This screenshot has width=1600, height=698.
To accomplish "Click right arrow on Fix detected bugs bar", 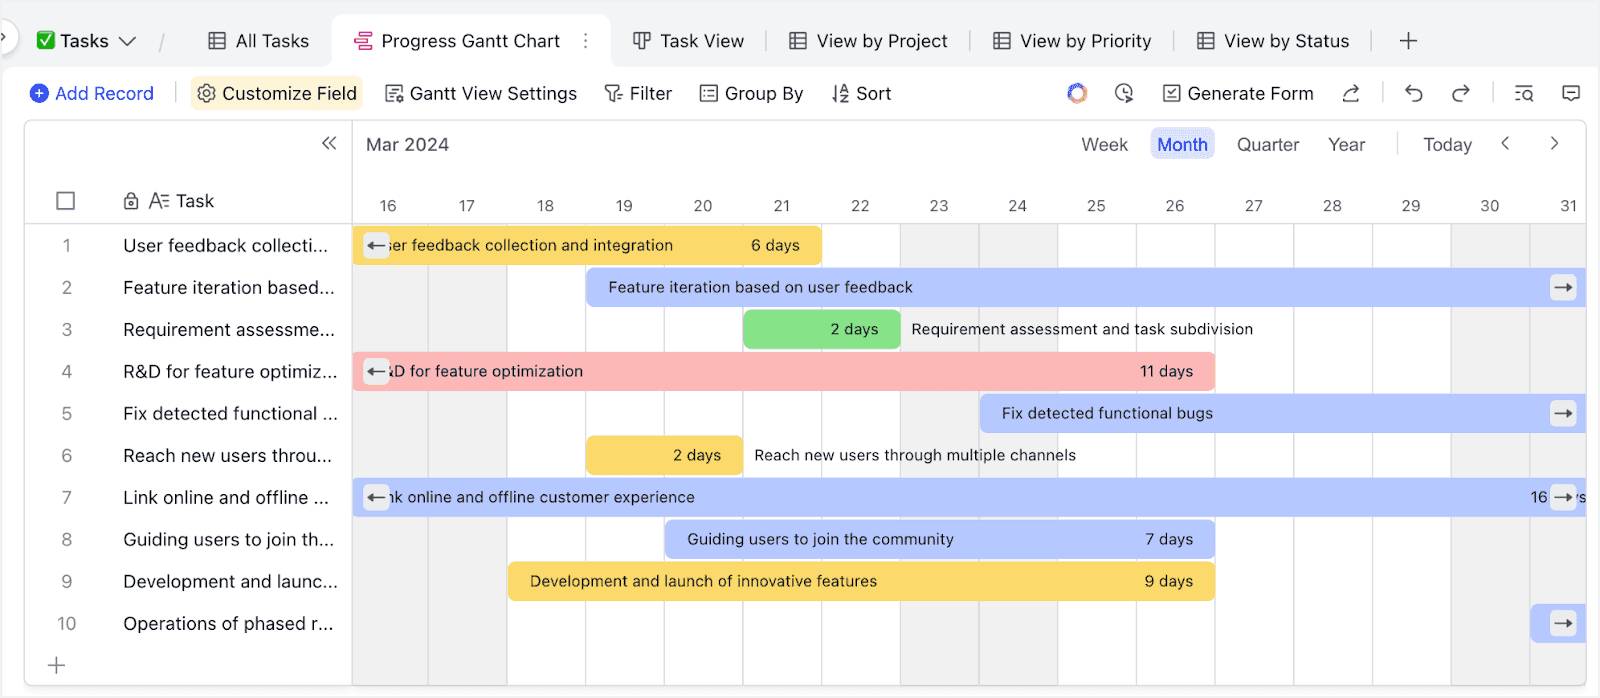I will (1563, 413).
